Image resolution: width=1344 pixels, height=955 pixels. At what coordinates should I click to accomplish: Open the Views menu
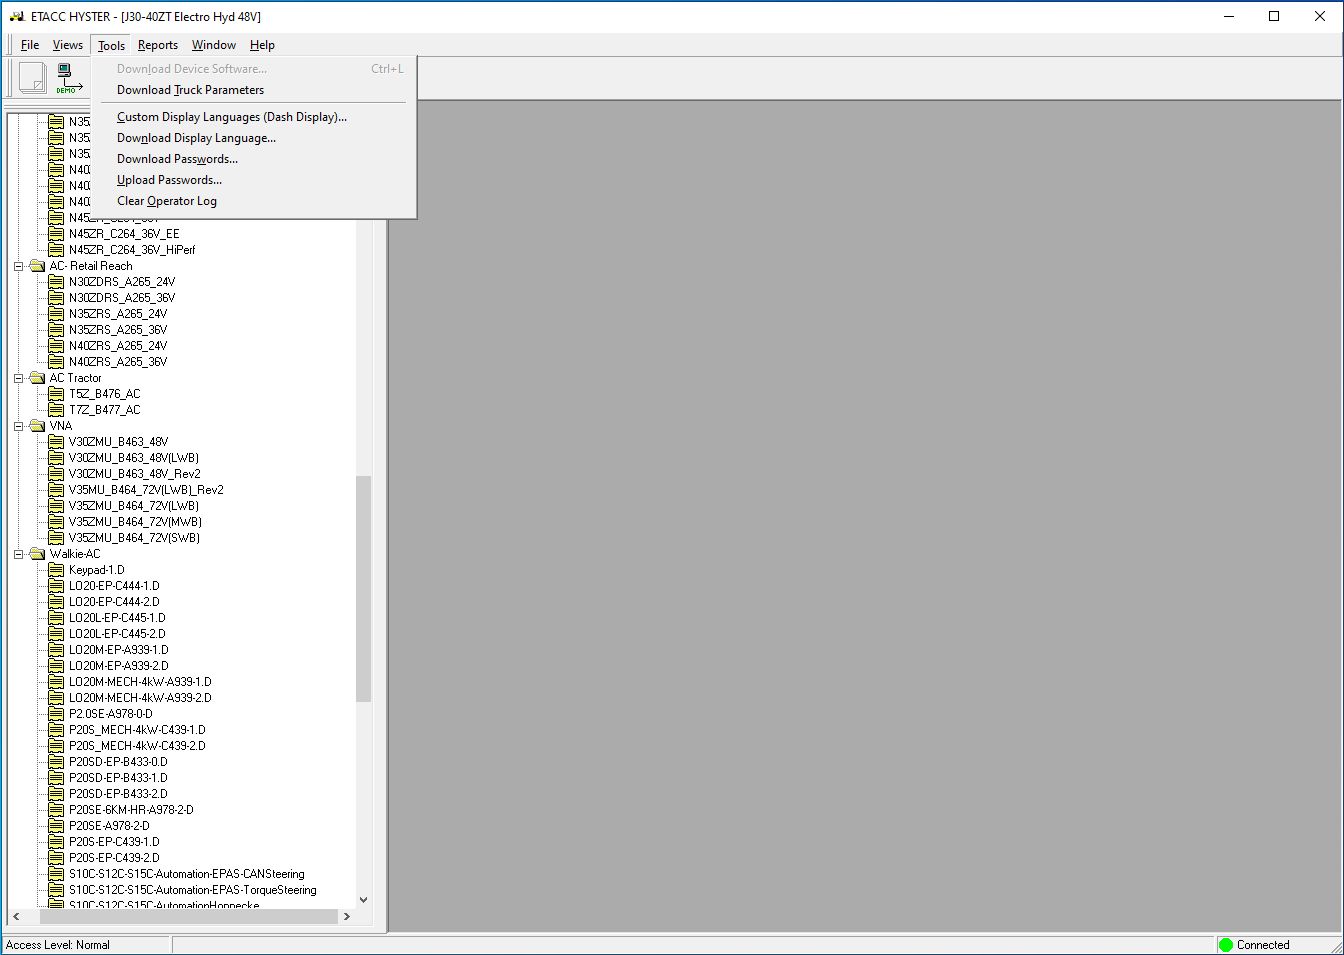[x=68, y=45]
